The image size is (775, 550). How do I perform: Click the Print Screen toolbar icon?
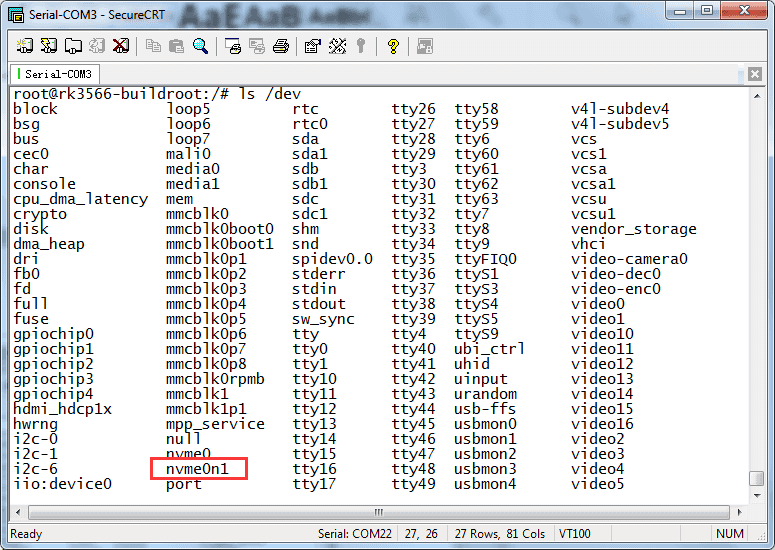(233, 46)
